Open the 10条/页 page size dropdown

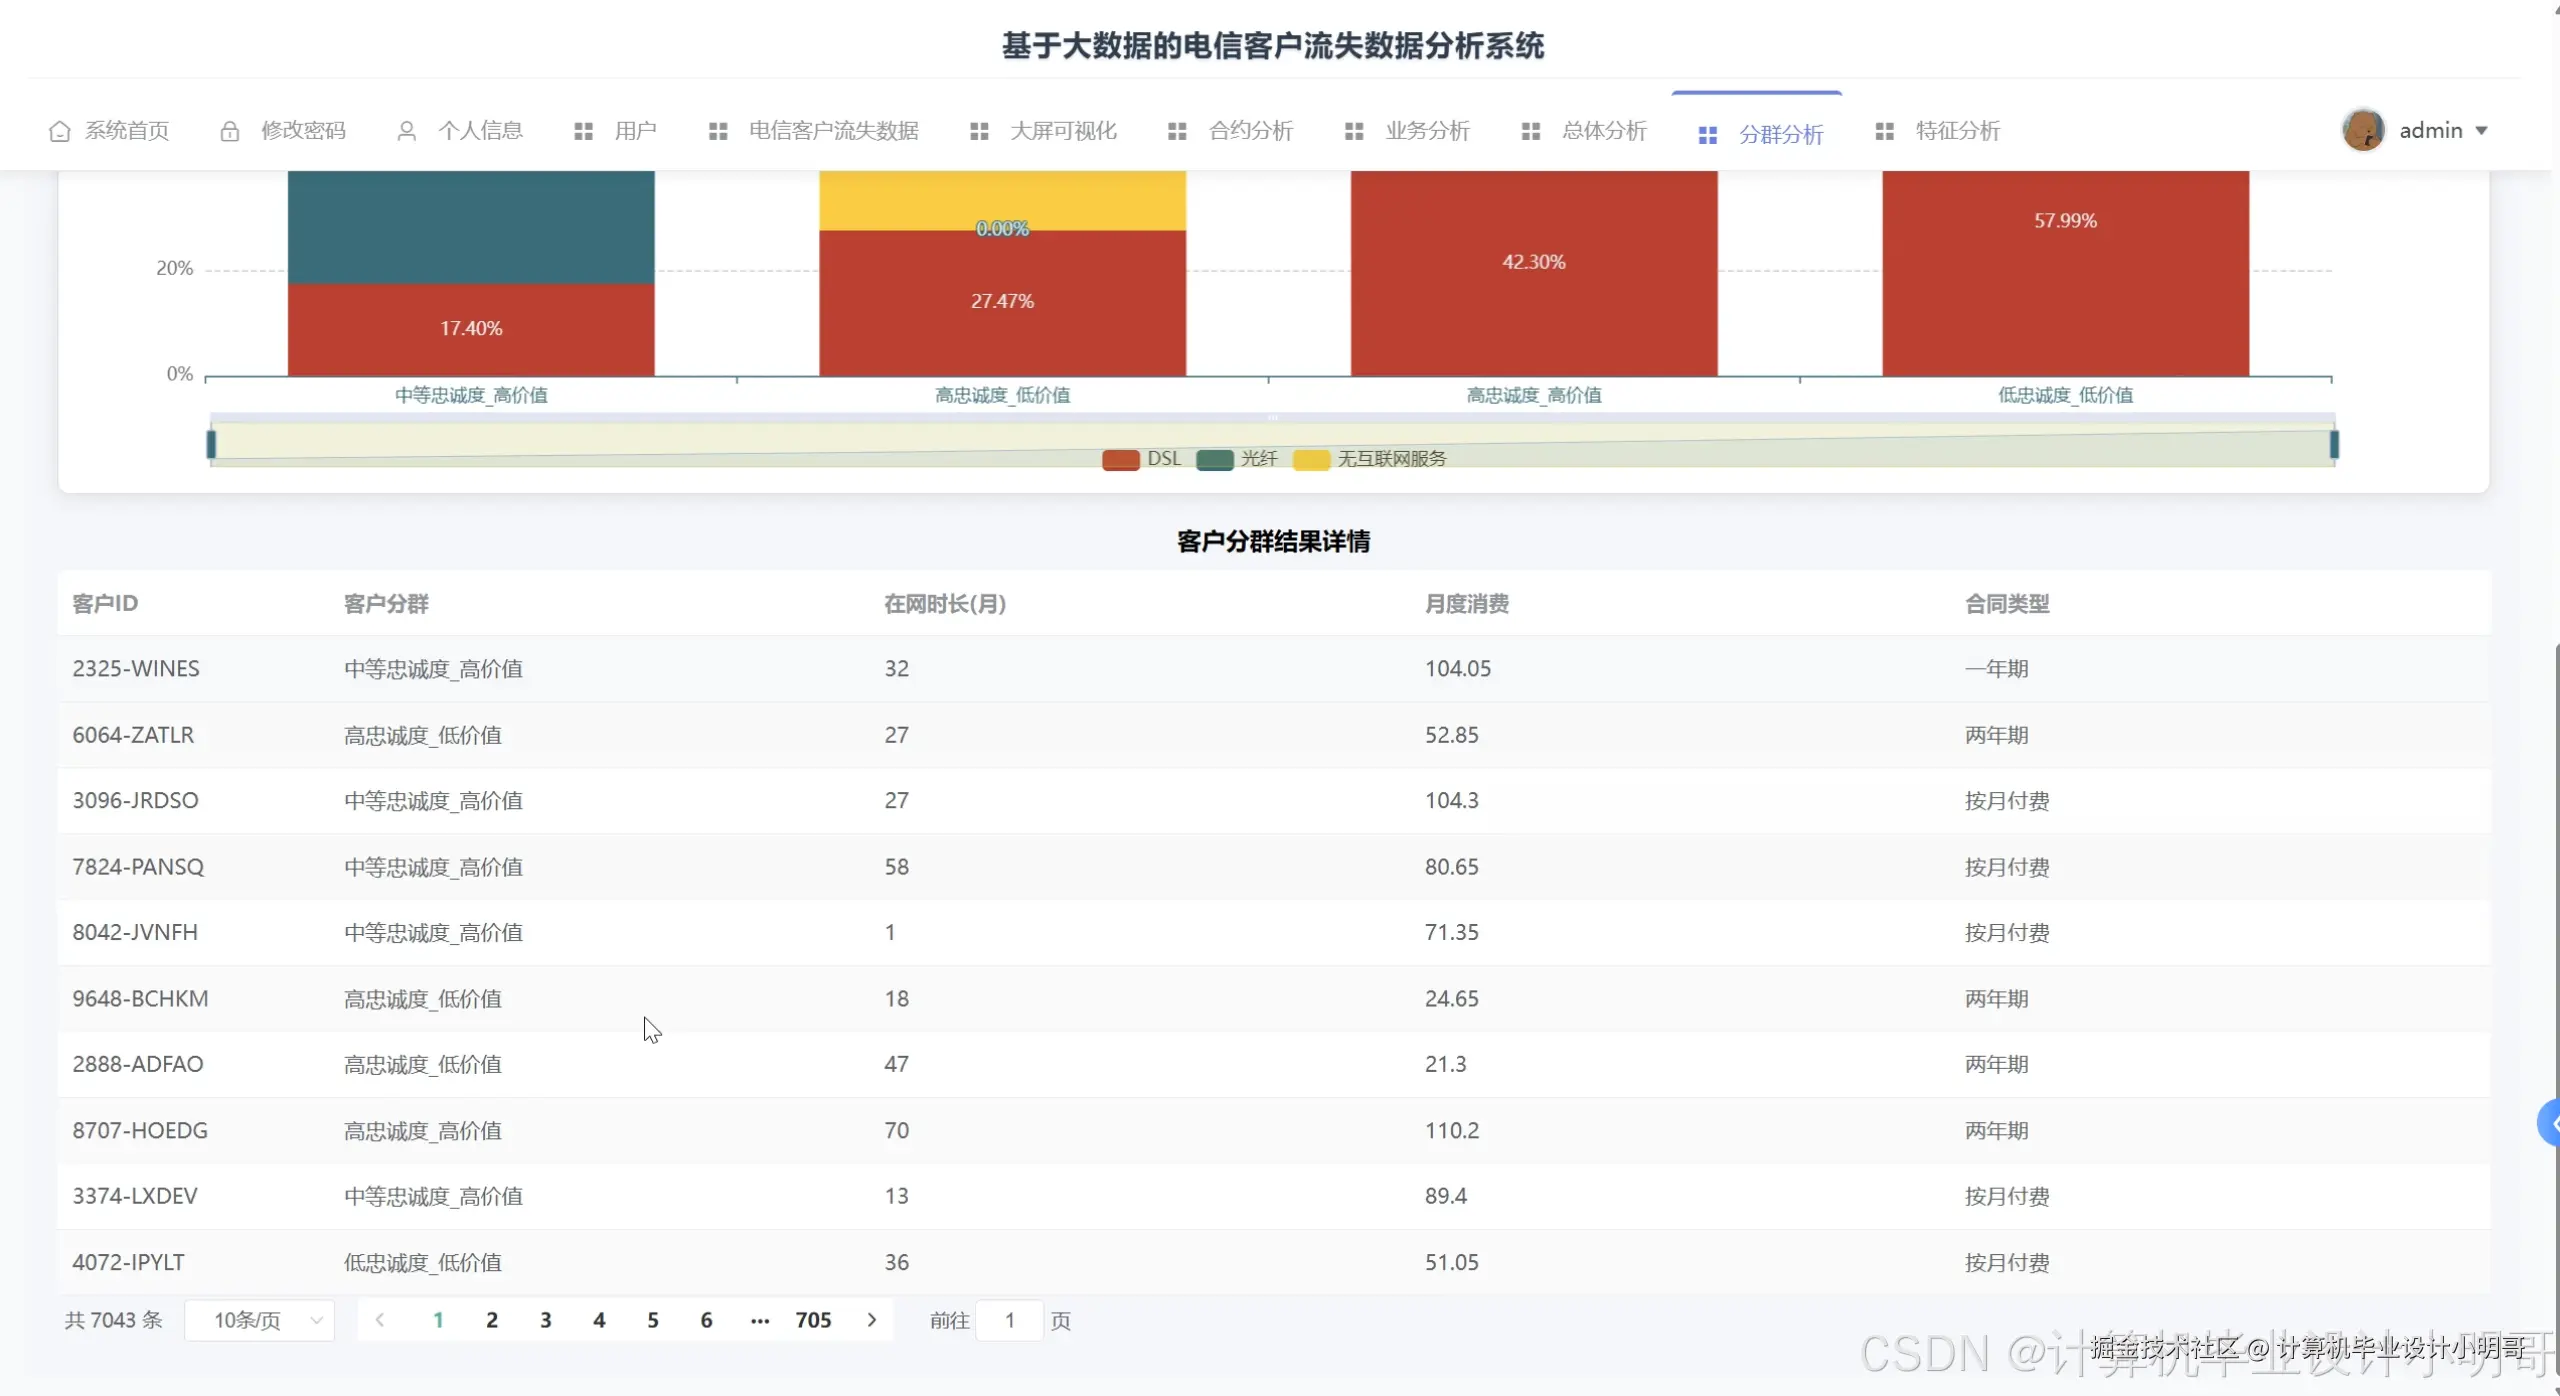(x=260, y=1320)
